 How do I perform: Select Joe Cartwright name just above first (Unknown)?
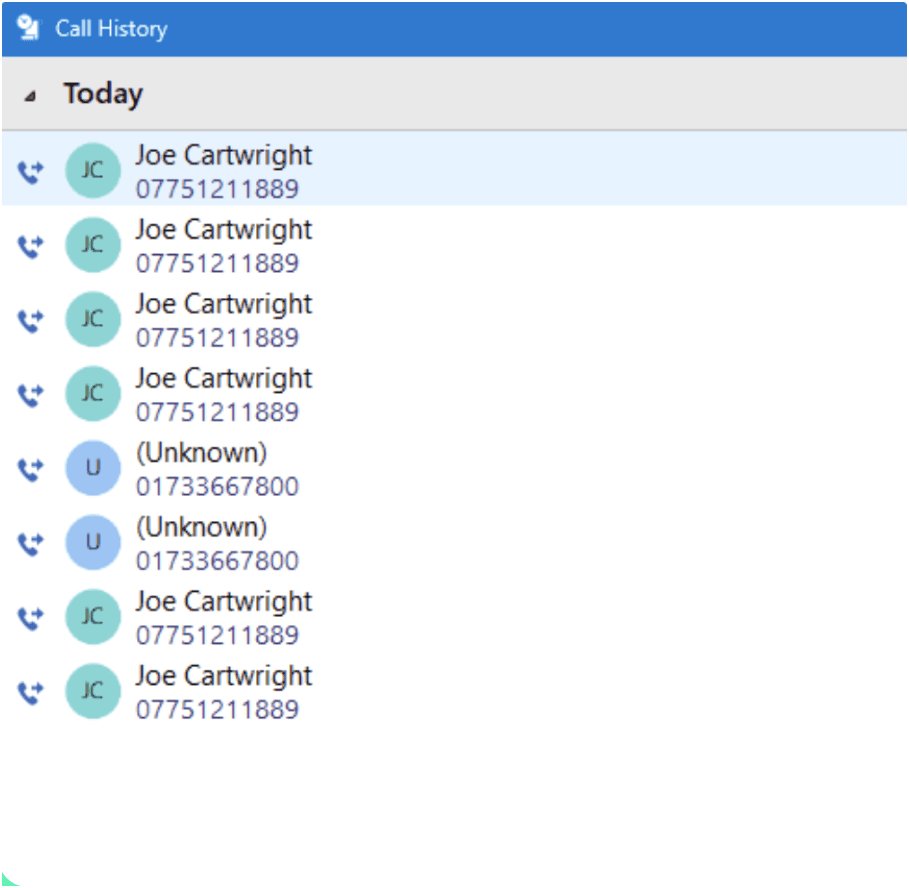pos(224,379)
